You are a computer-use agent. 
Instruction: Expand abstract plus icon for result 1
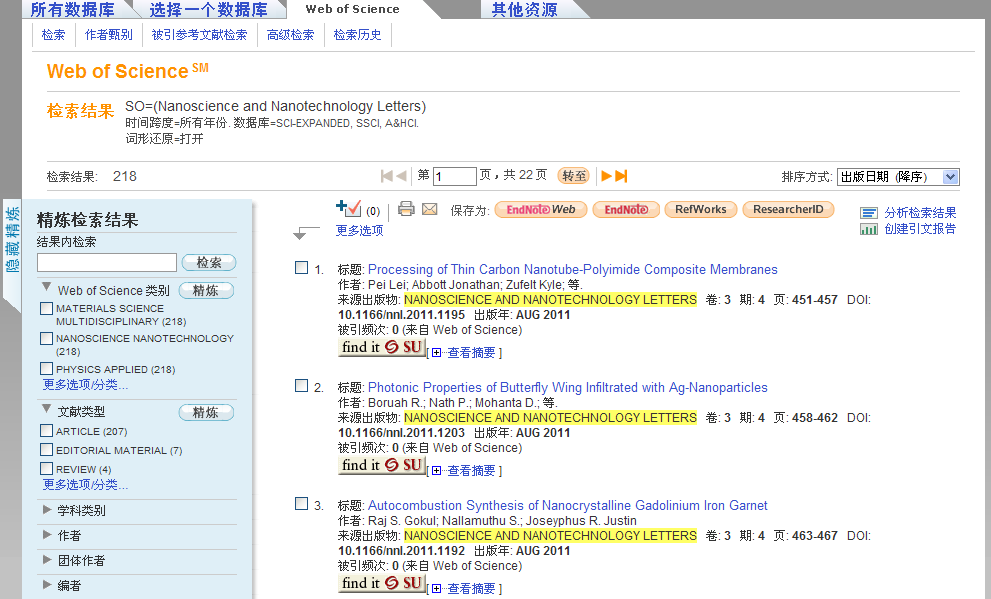437,353
